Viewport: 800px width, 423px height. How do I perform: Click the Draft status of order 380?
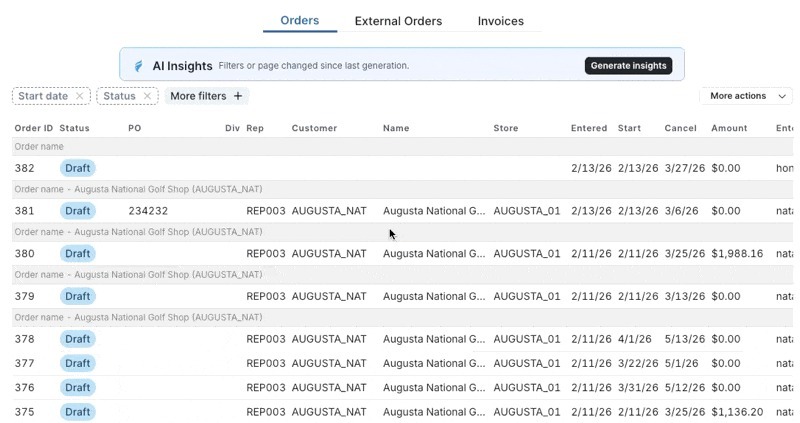(78, 254)
